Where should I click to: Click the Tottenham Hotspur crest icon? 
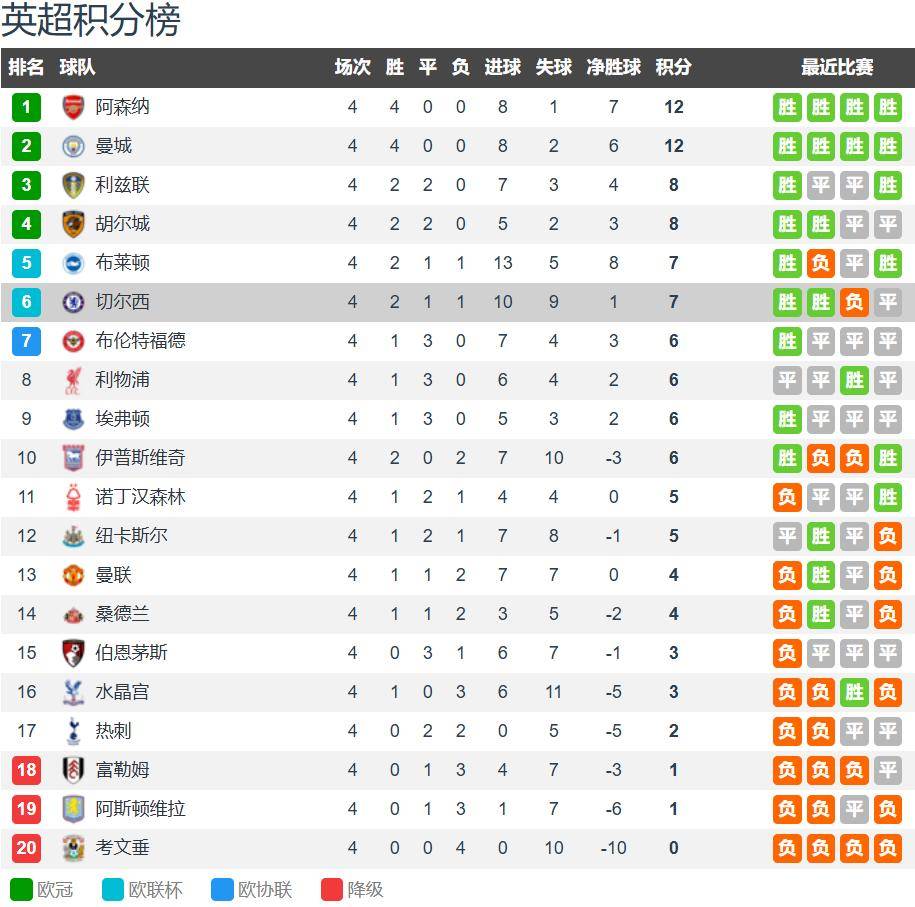[73, 731]
